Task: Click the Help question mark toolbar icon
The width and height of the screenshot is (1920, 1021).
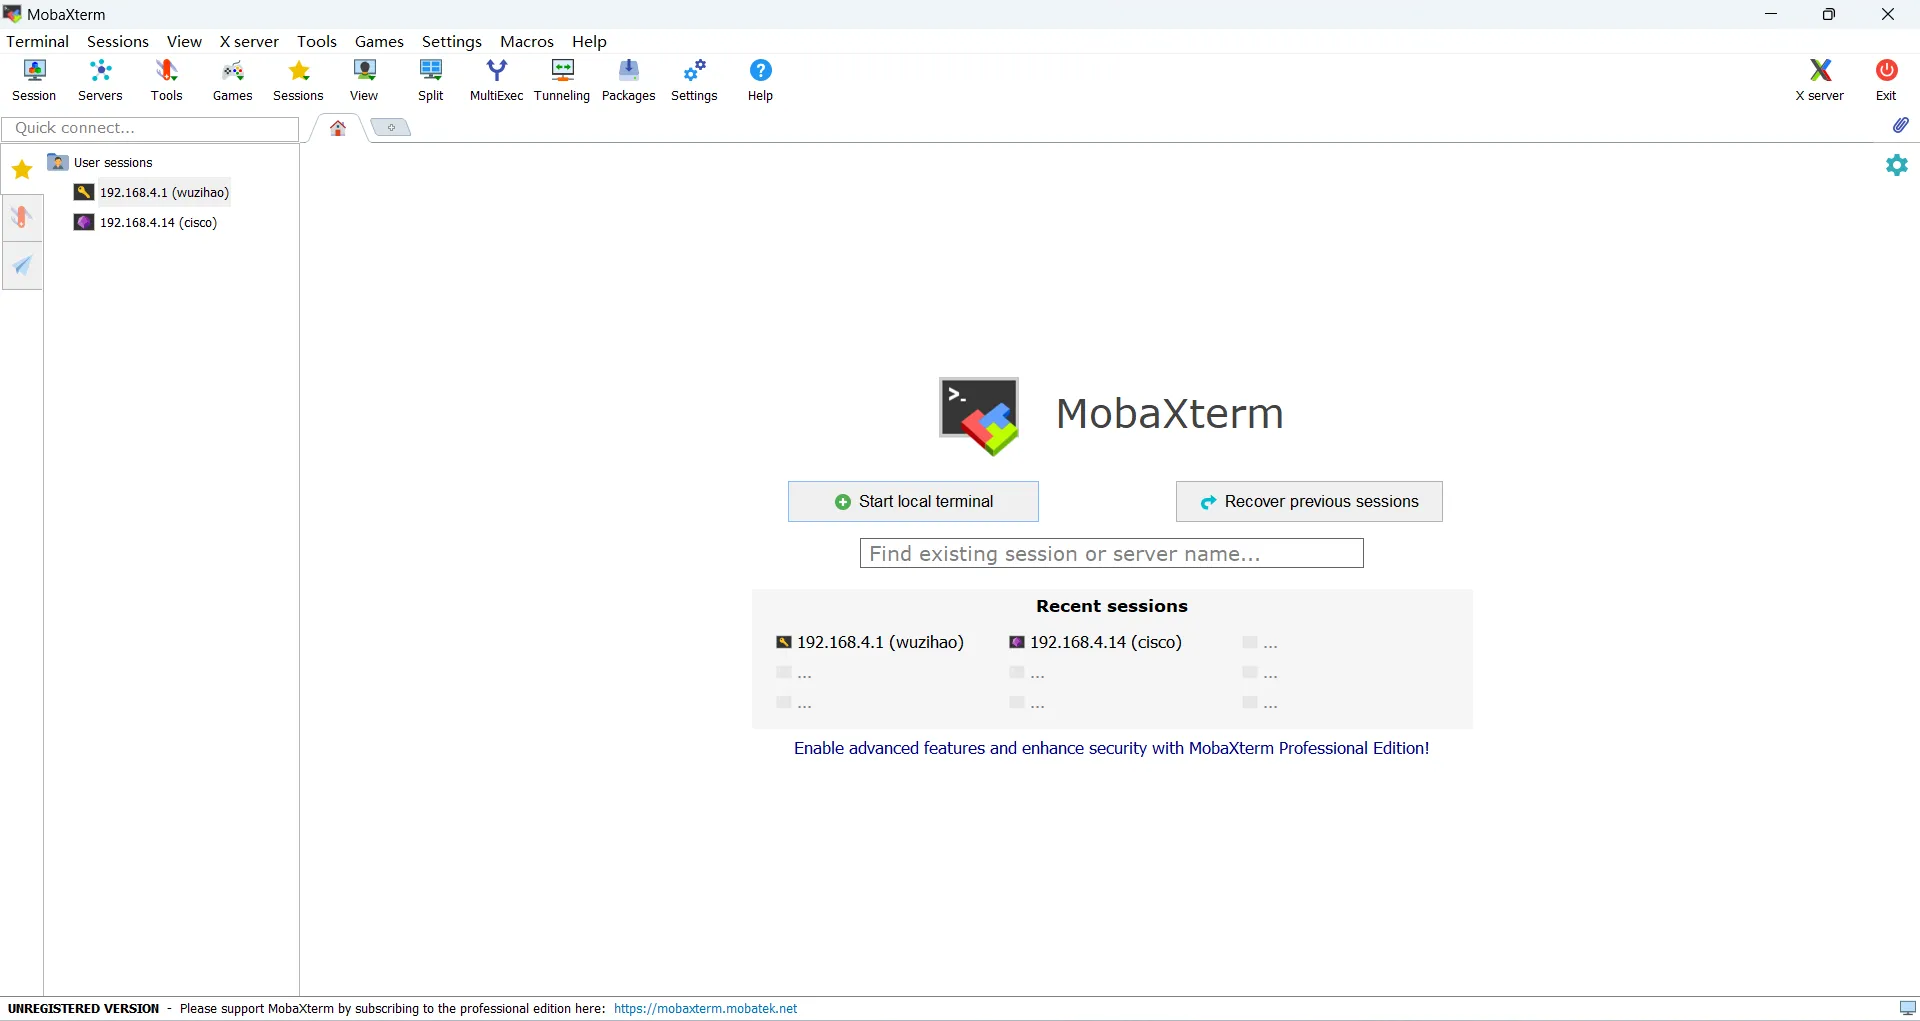Action: coord(761,80)
